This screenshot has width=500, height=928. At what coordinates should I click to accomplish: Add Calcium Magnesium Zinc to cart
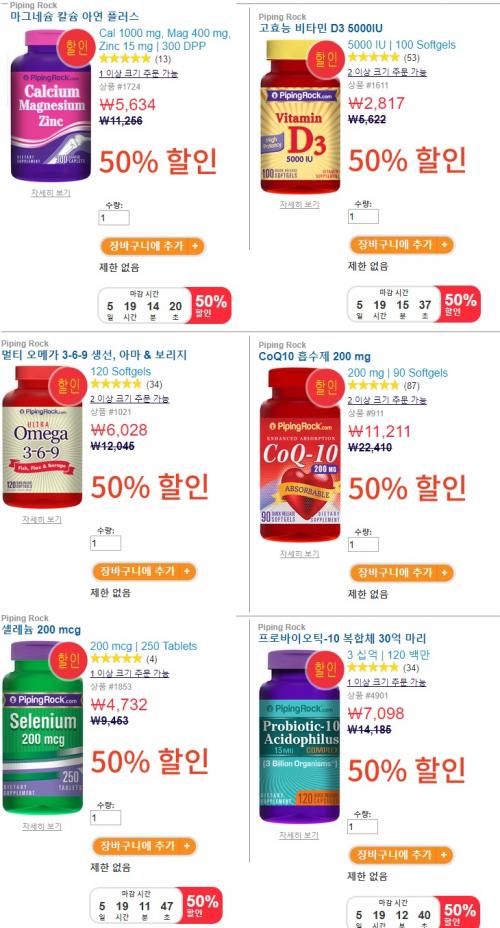[152, 246]
